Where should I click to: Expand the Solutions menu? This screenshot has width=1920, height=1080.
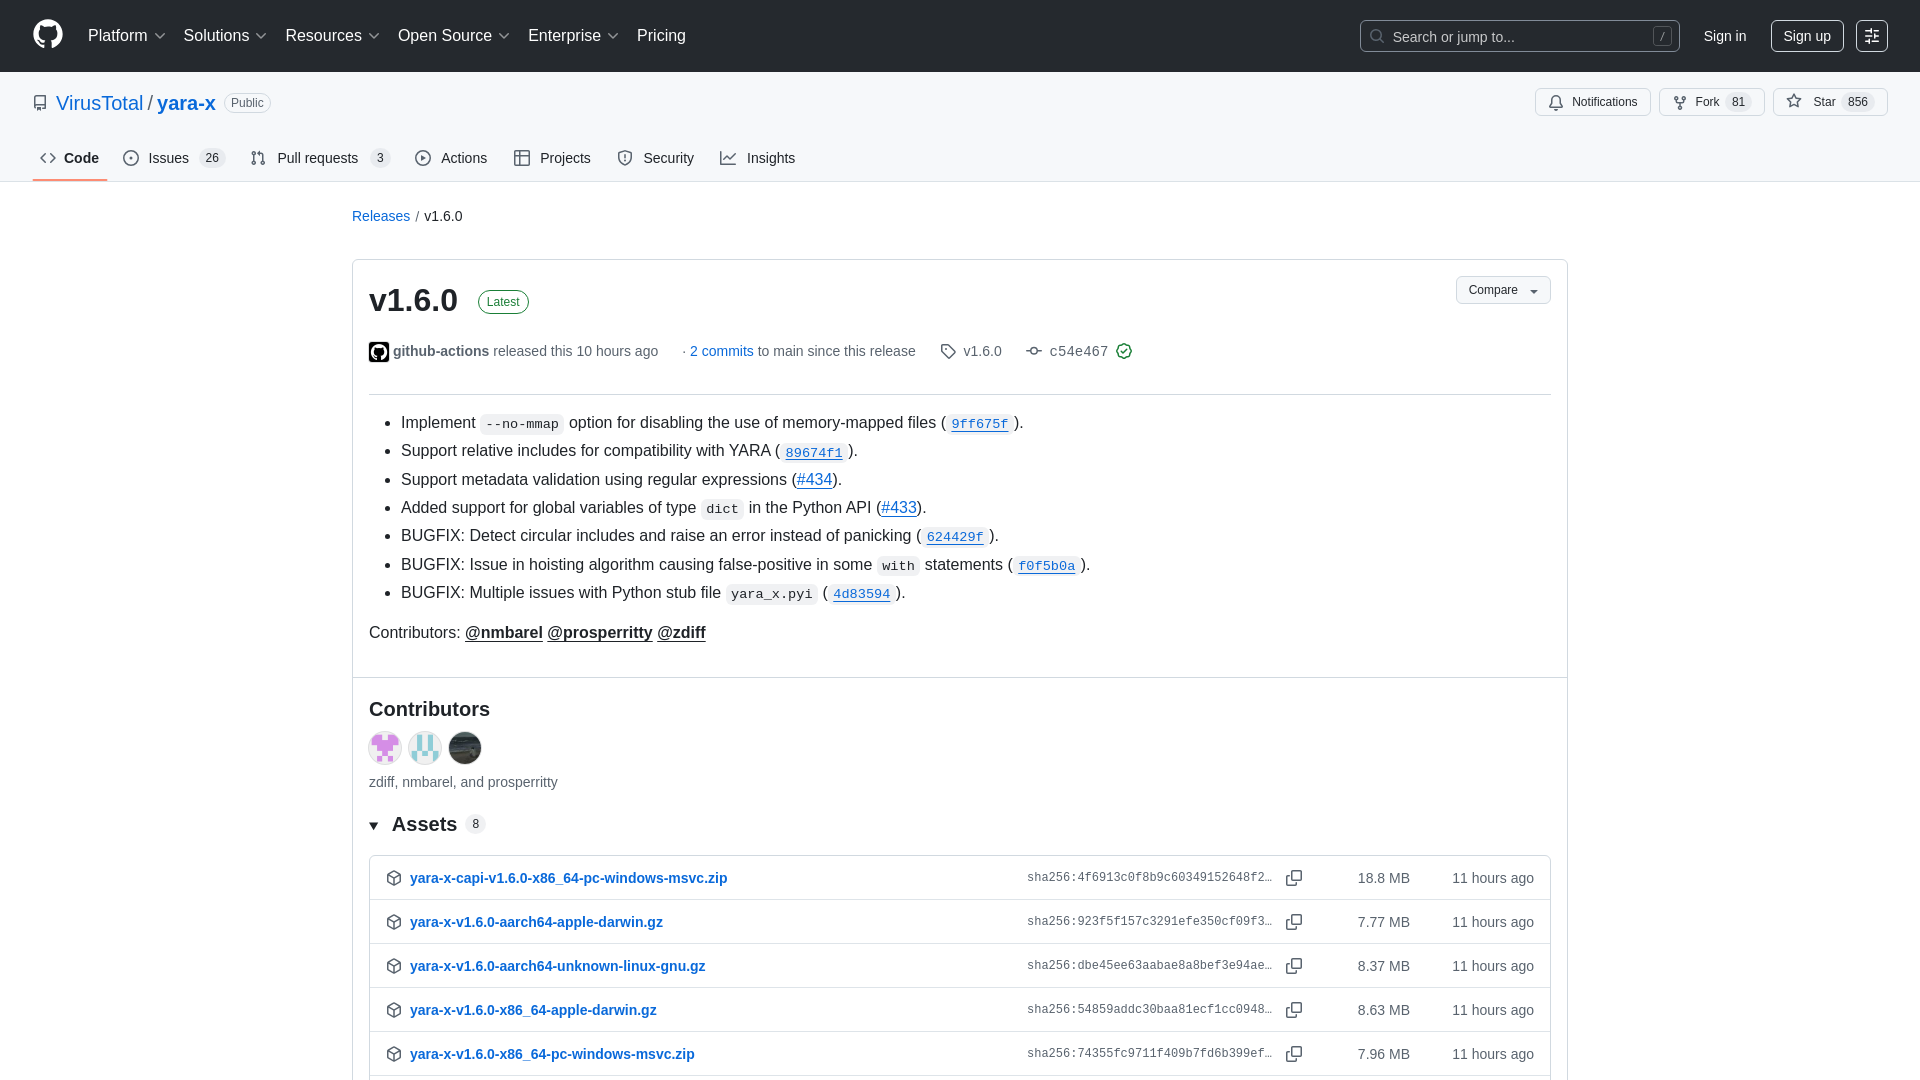[225, 36]
